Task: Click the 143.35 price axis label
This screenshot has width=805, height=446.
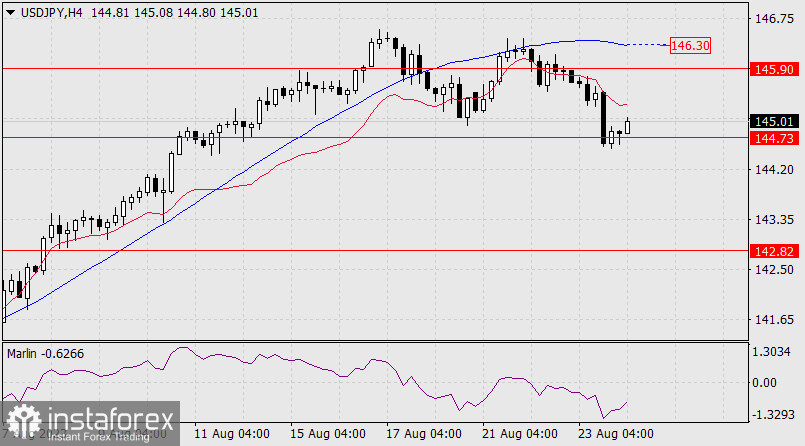Action: (774, 220)
